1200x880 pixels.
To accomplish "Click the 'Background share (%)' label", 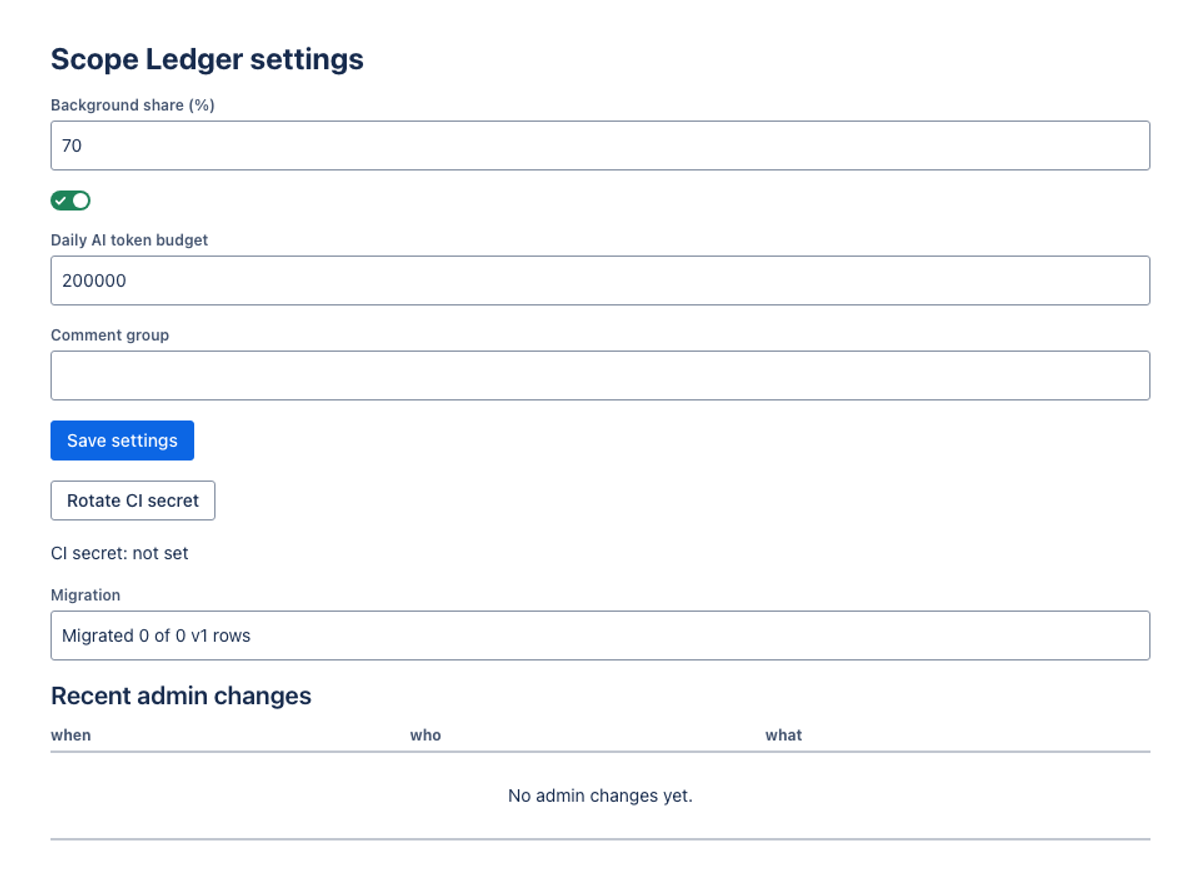I will 133,105.
